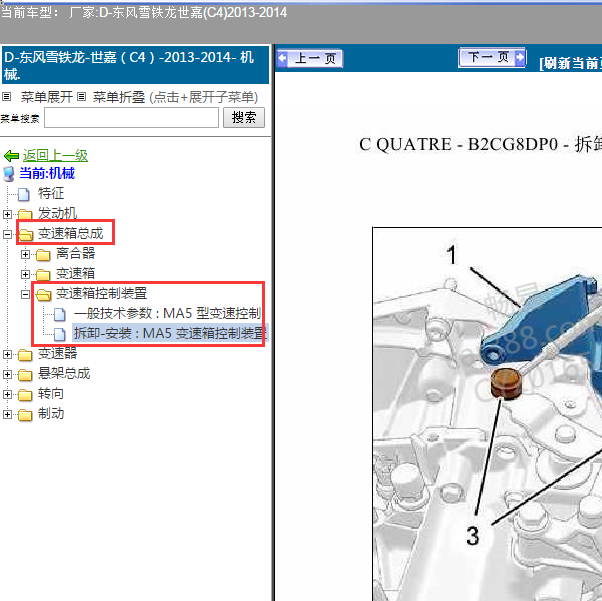Click the 离合器 folder icon
Viewport: 602px width, 601px height.
[x=43, y=254]
